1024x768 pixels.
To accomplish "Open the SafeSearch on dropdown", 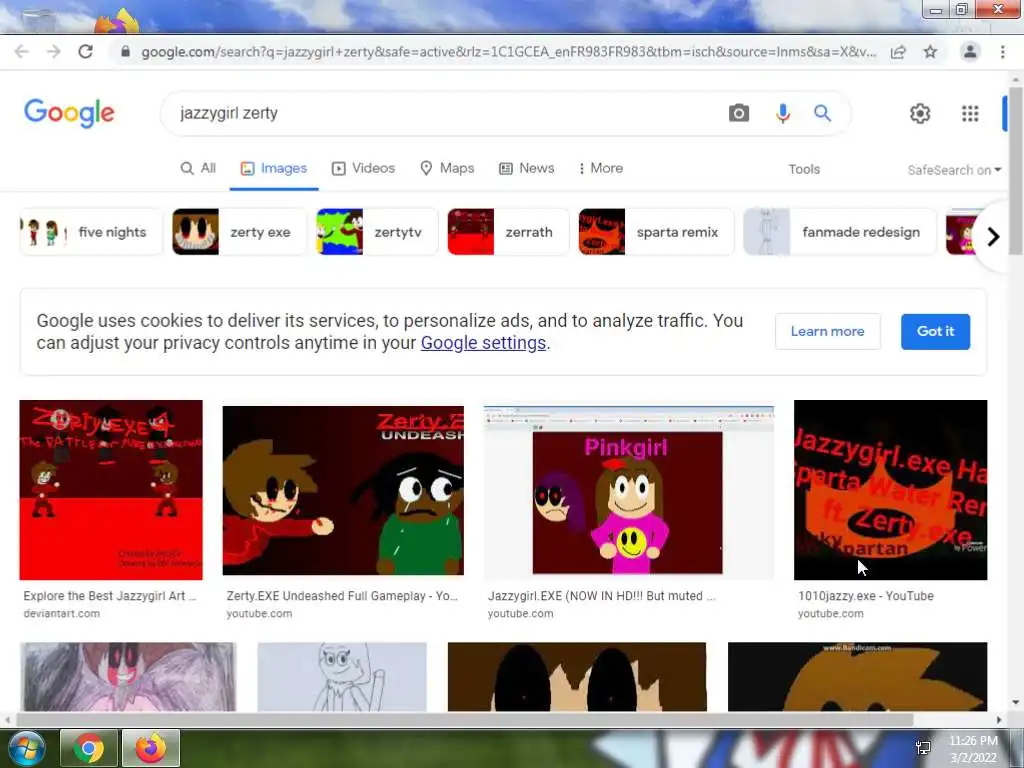I will (953, 170).
